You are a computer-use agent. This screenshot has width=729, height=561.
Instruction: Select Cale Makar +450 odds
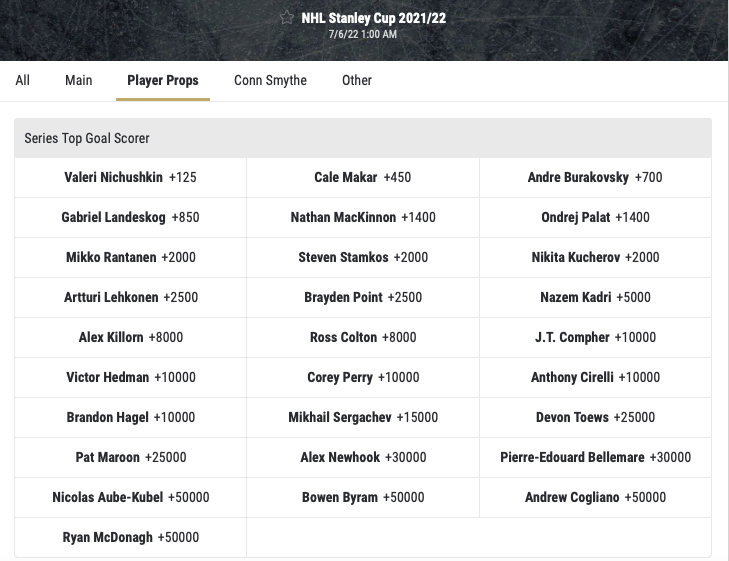click(362, 177)
